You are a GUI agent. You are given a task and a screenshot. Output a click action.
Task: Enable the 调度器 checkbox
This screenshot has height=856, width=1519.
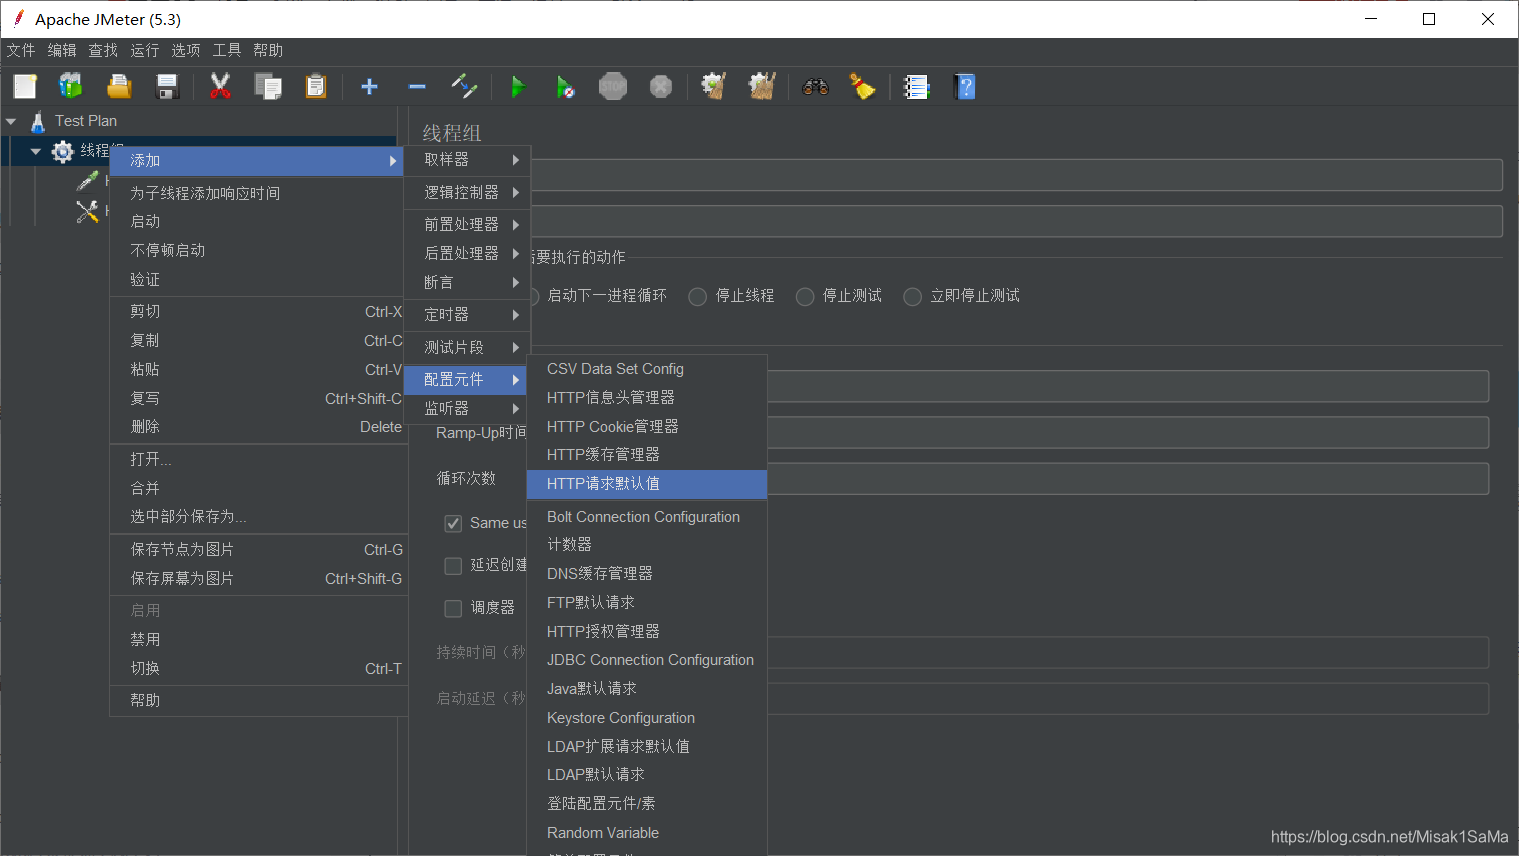[x=453, y=607]
